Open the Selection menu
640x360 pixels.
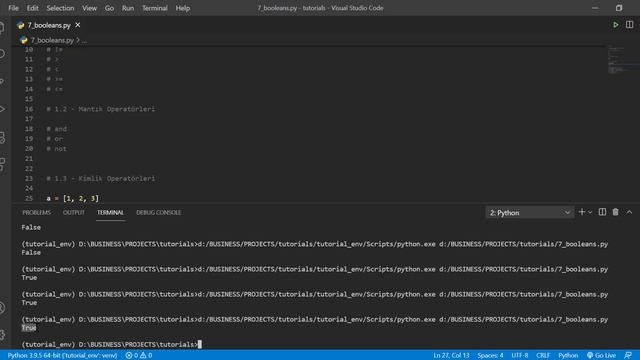(x=60, y=8)
